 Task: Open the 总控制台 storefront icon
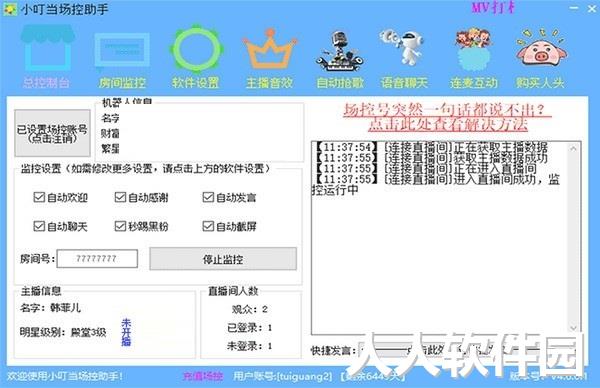47,57
